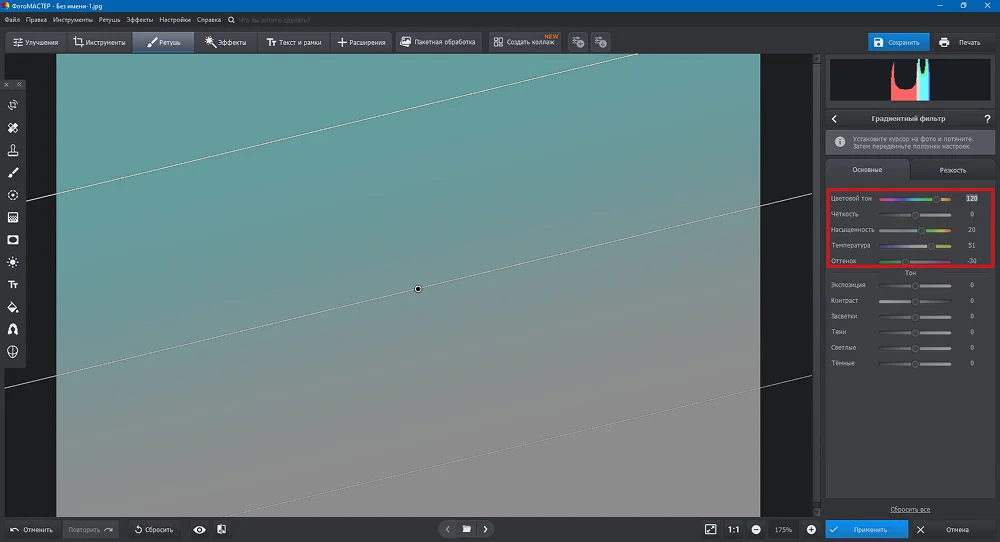
Task: Close the left tool panel with X
Action: (x=7, y=84)
